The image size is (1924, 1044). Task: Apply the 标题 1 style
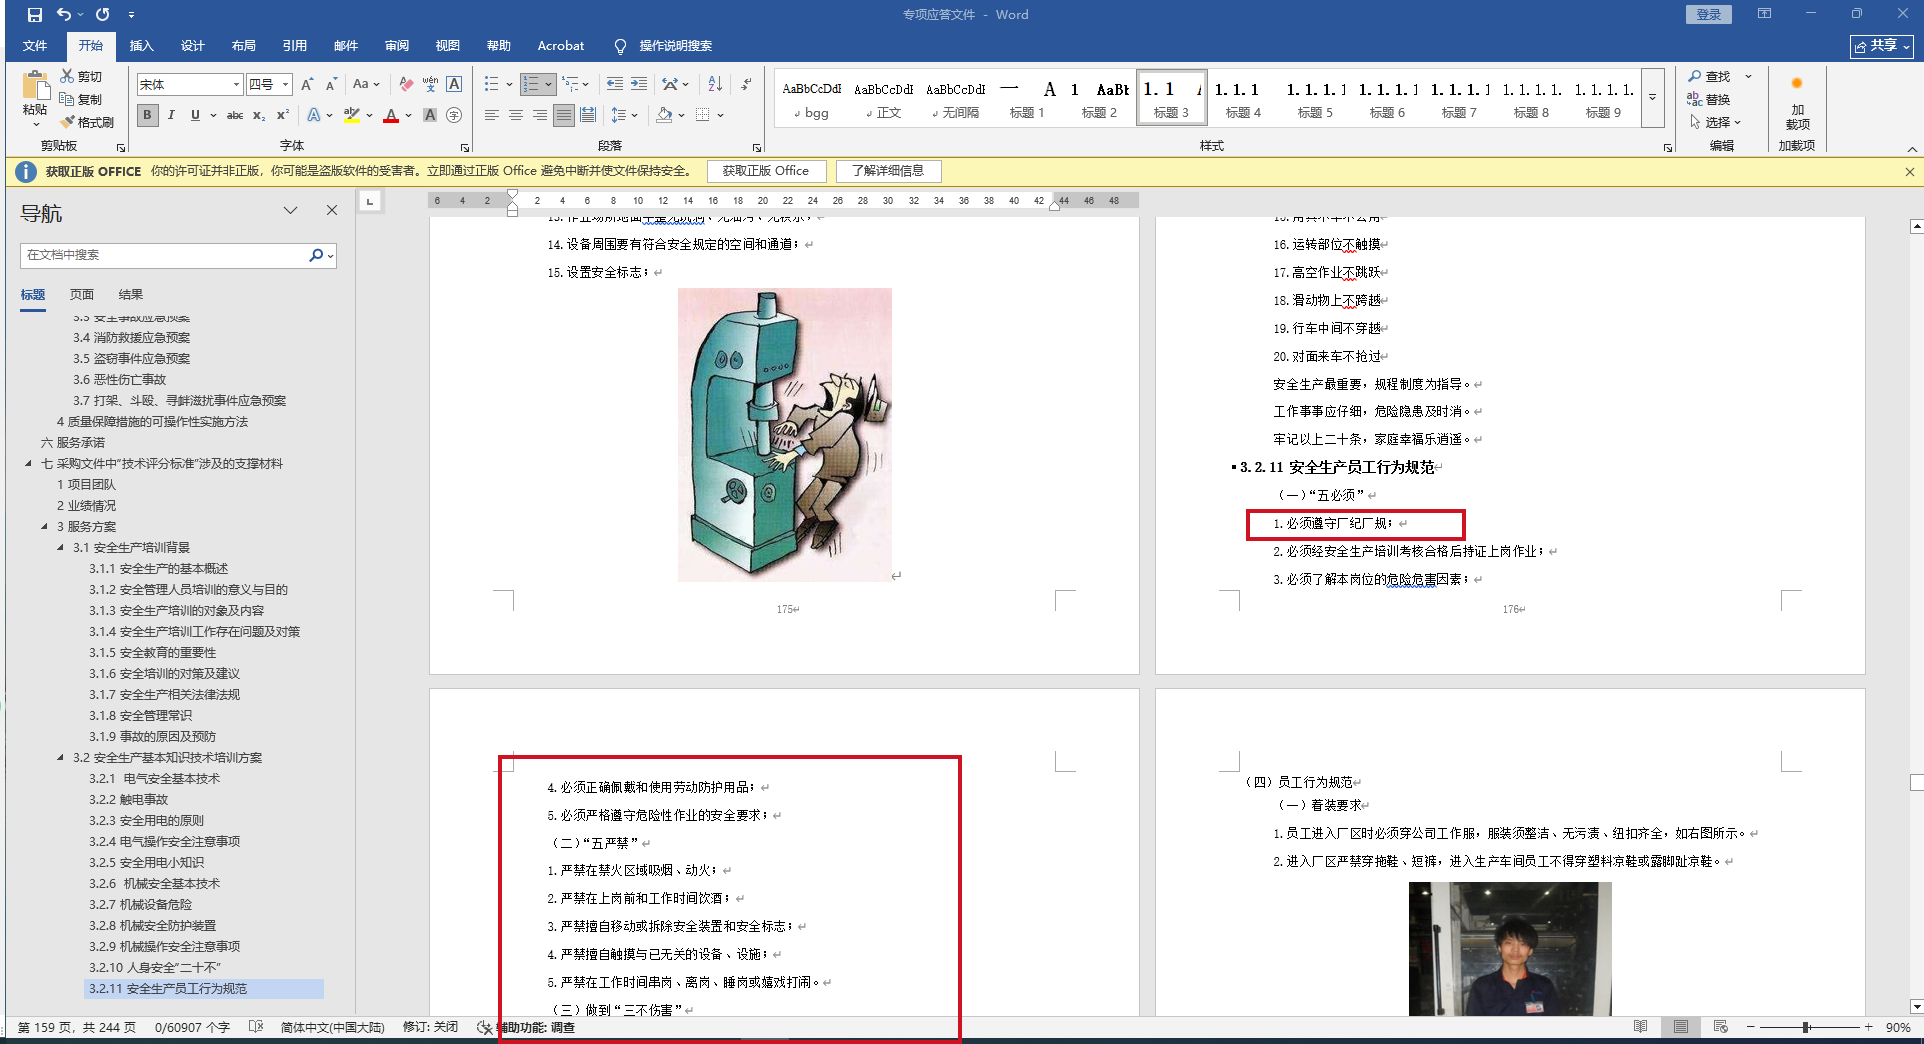click(x=1027, y=98)
